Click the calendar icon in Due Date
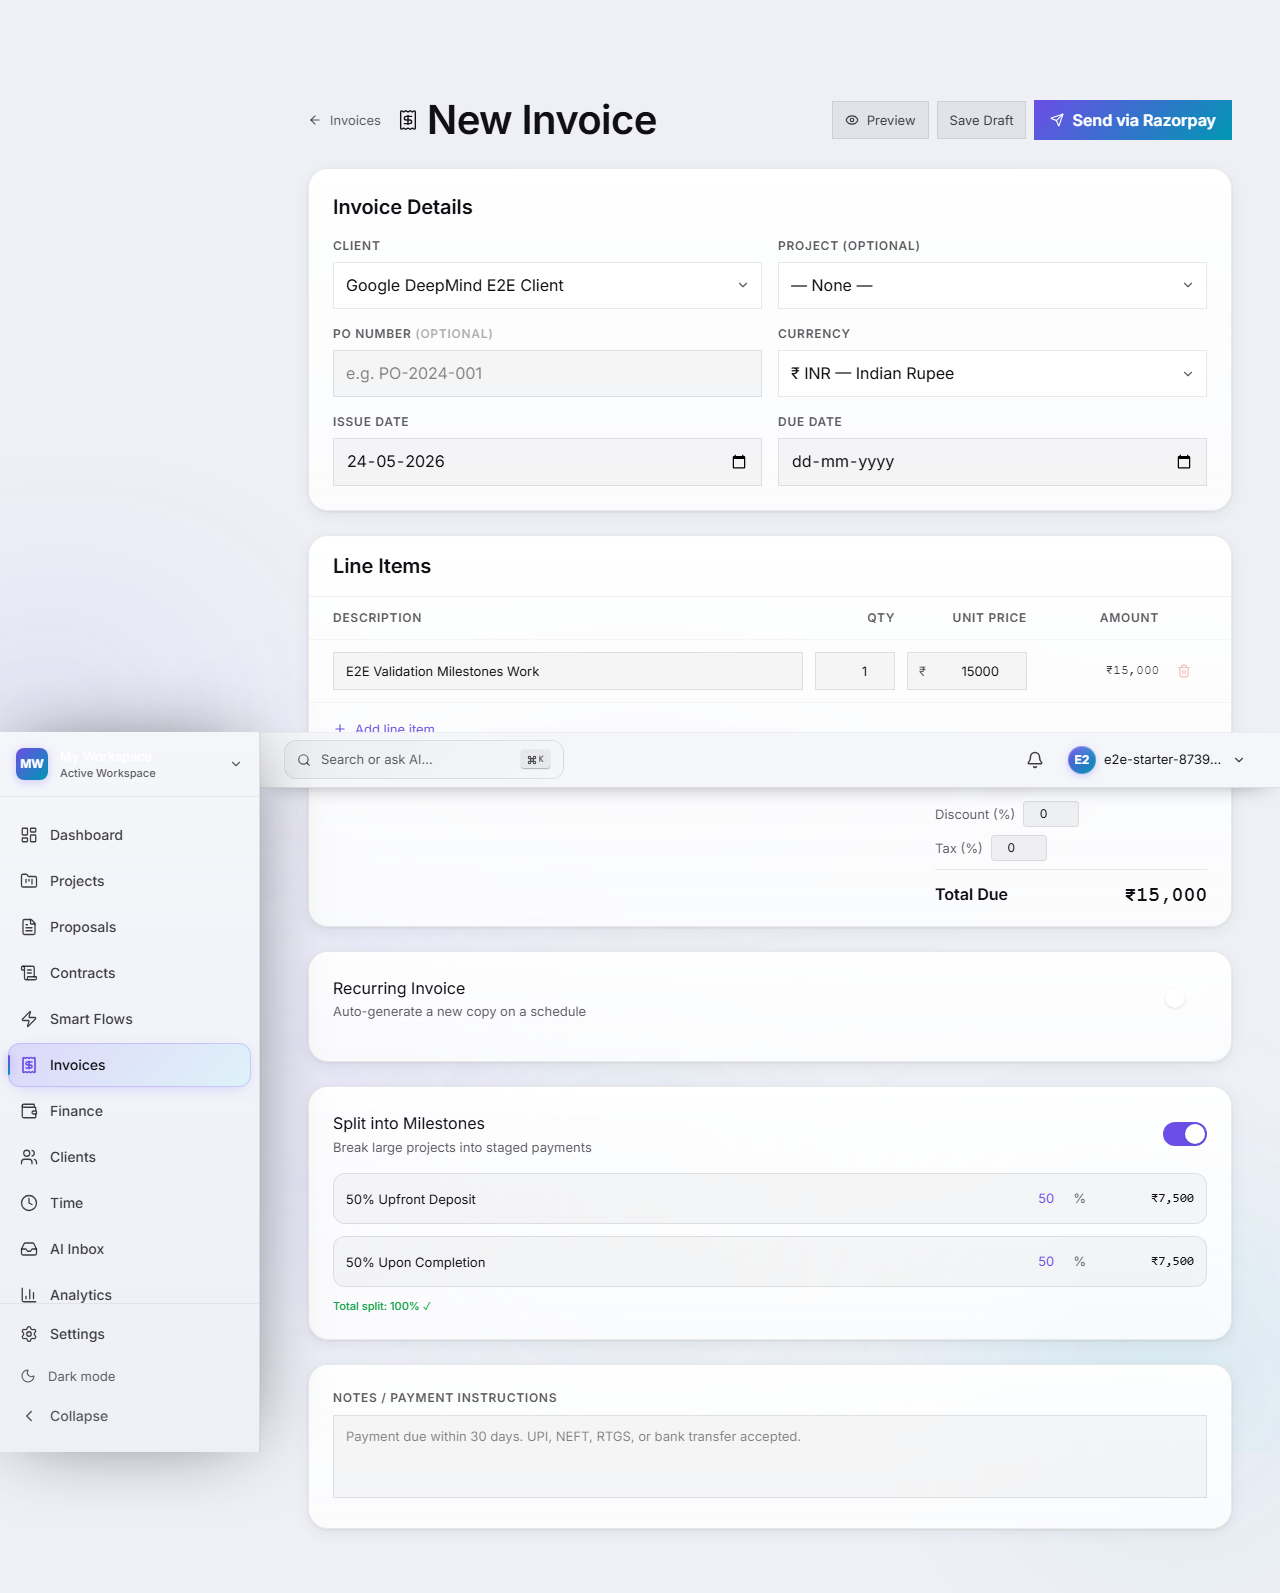The image size is (1280, 1593). coord(1184,462)
